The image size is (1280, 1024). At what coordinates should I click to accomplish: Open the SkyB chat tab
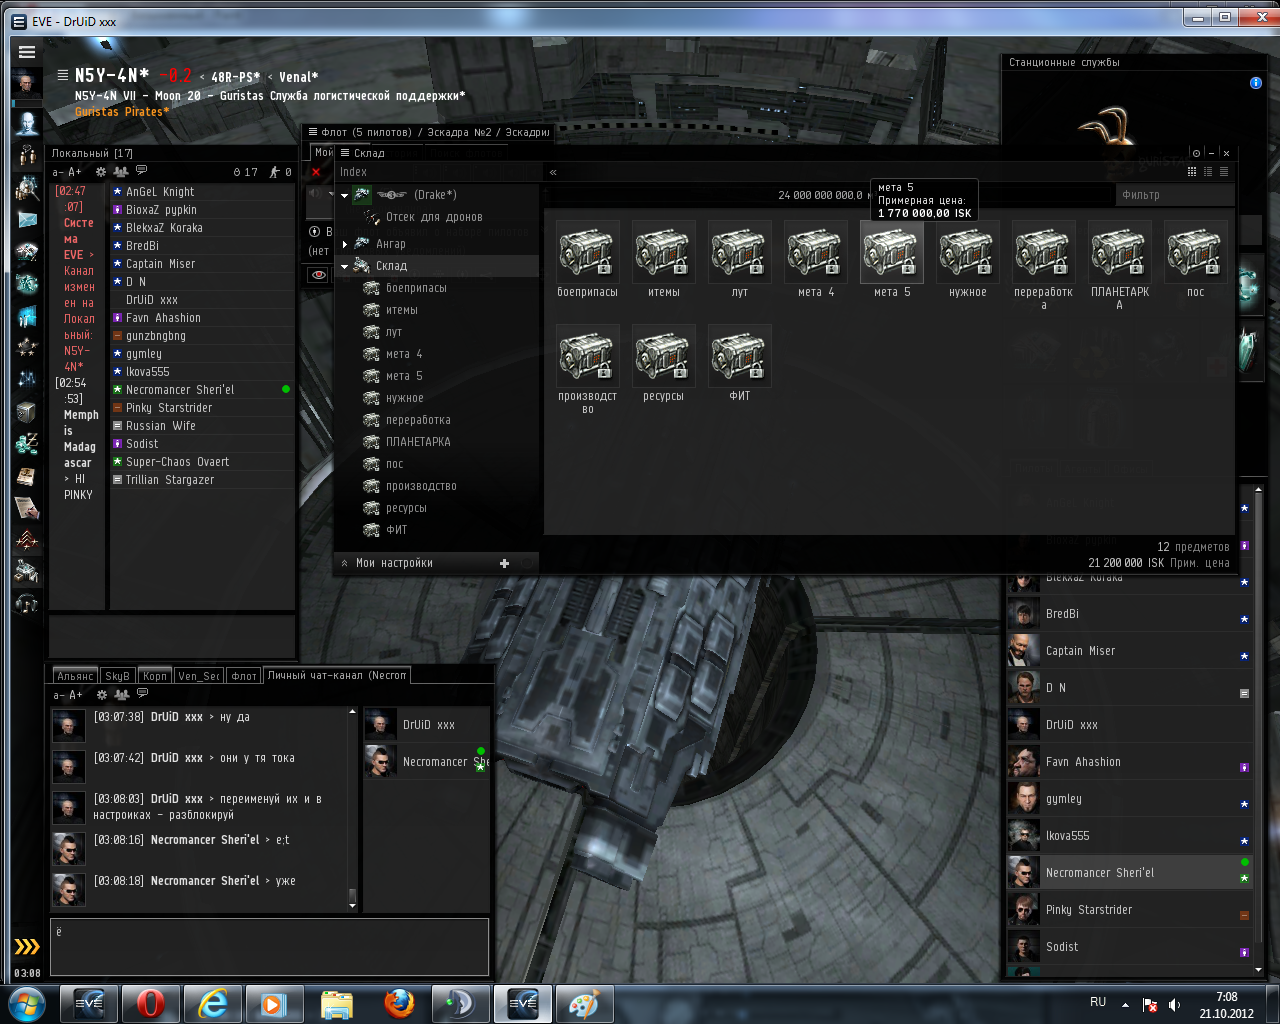tap(118, 676)
